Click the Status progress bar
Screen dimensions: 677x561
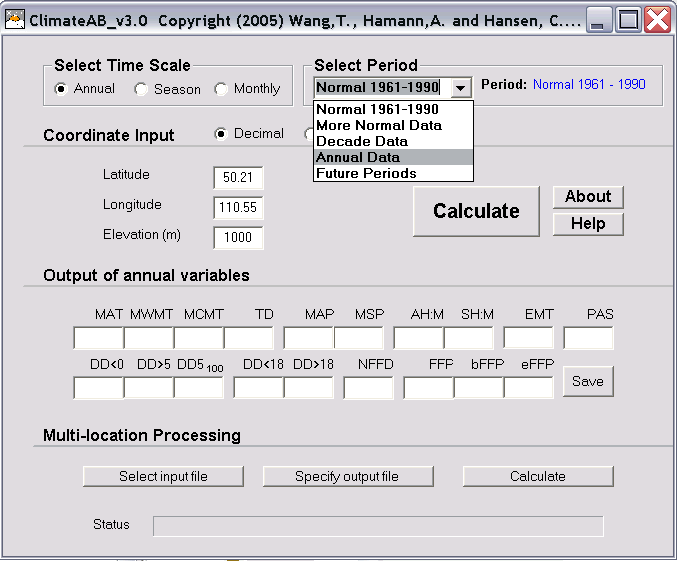pos(378,526)
